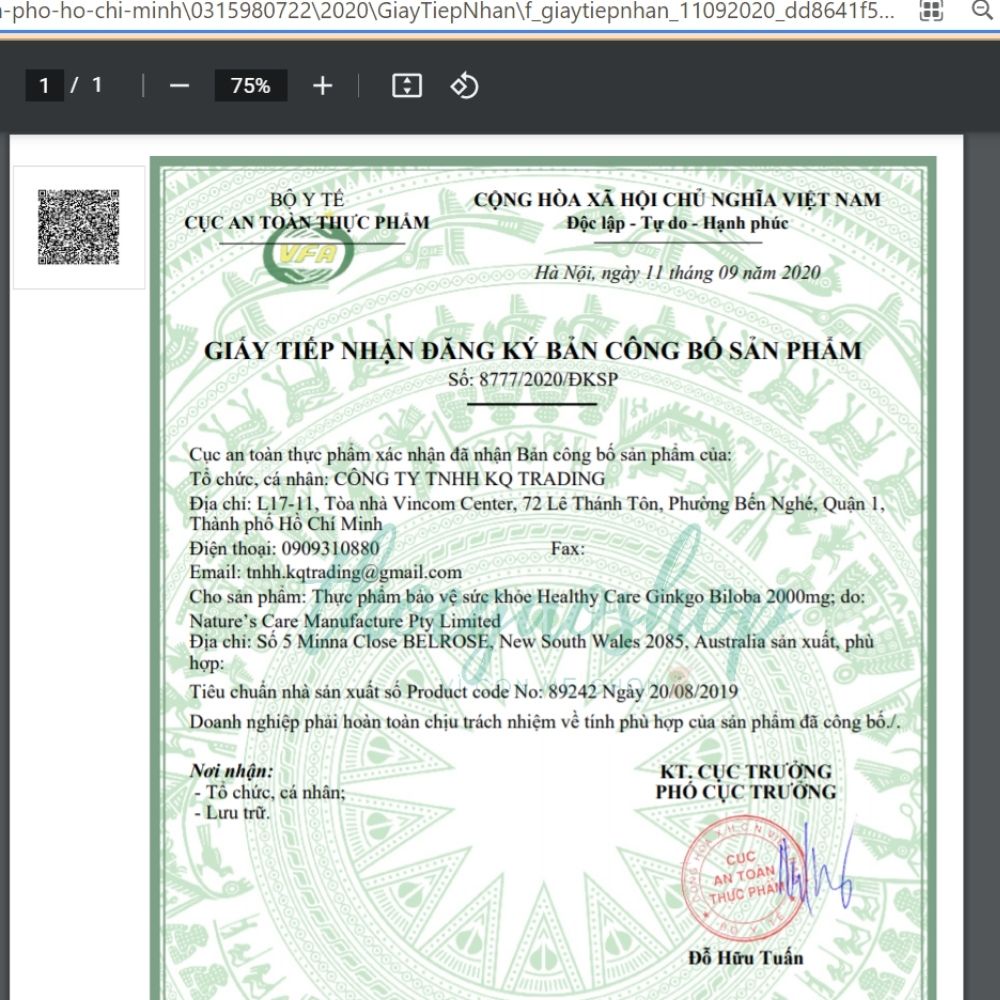
Task: Rotate the PDF counterclockwise
Action: click(x=464, y=86)
